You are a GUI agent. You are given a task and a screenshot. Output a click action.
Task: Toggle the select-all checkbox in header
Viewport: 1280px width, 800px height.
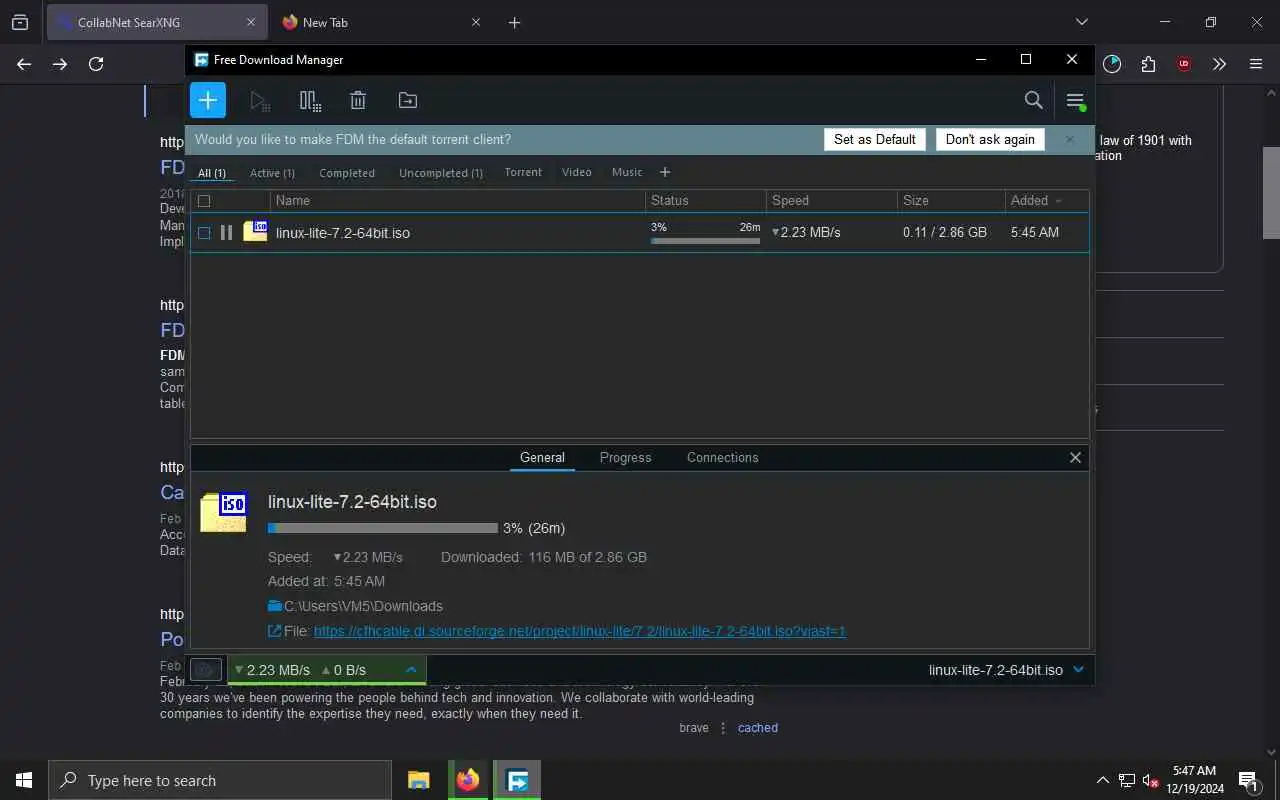204,201
